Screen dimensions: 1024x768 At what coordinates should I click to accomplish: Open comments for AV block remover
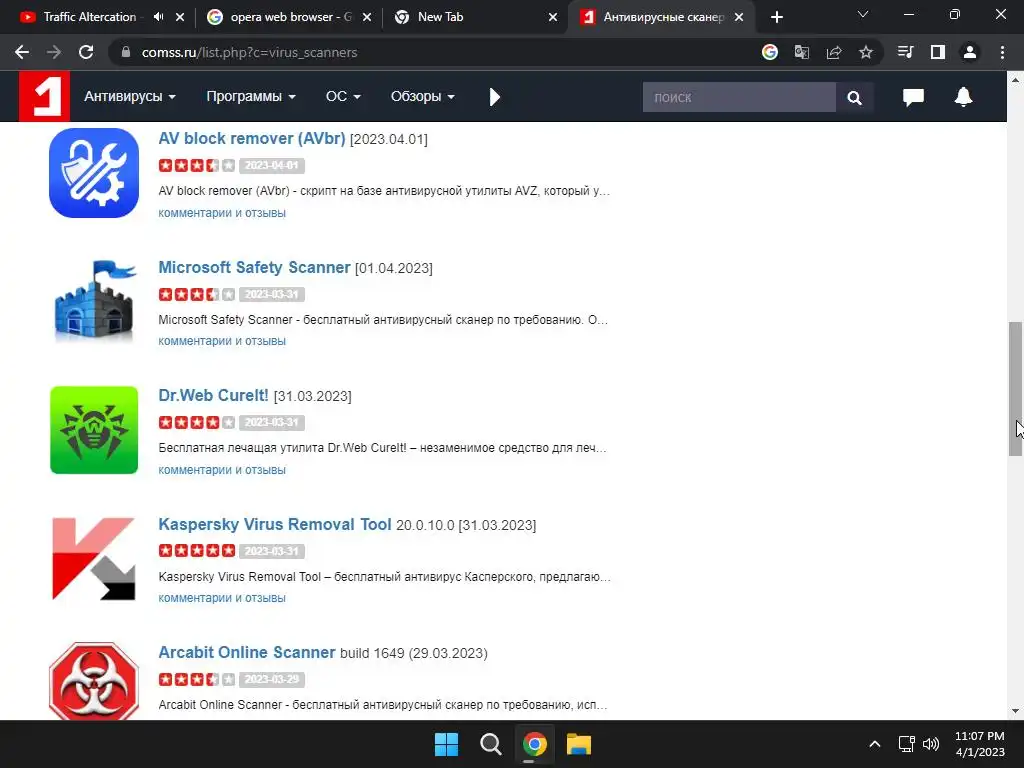(x=222, y=213)
